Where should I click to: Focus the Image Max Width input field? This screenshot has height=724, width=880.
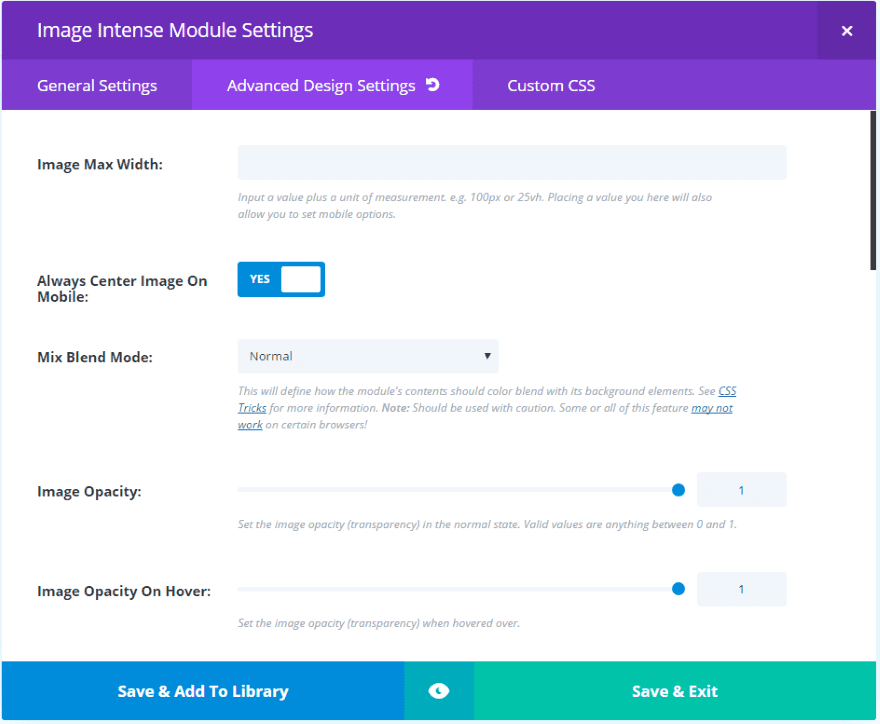512,163
